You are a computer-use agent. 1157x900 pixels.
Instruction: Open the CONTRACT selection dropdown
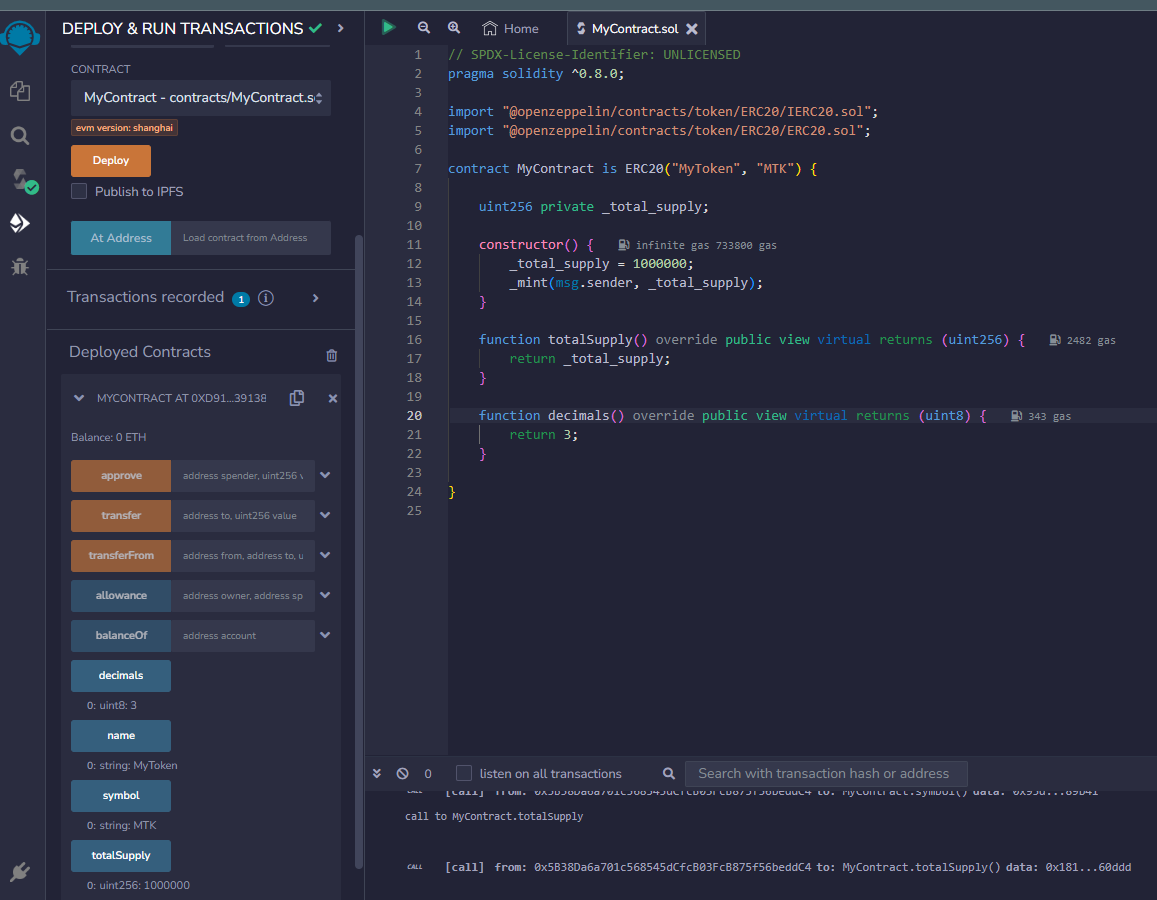pyautogui.click(x=201, y=97)
